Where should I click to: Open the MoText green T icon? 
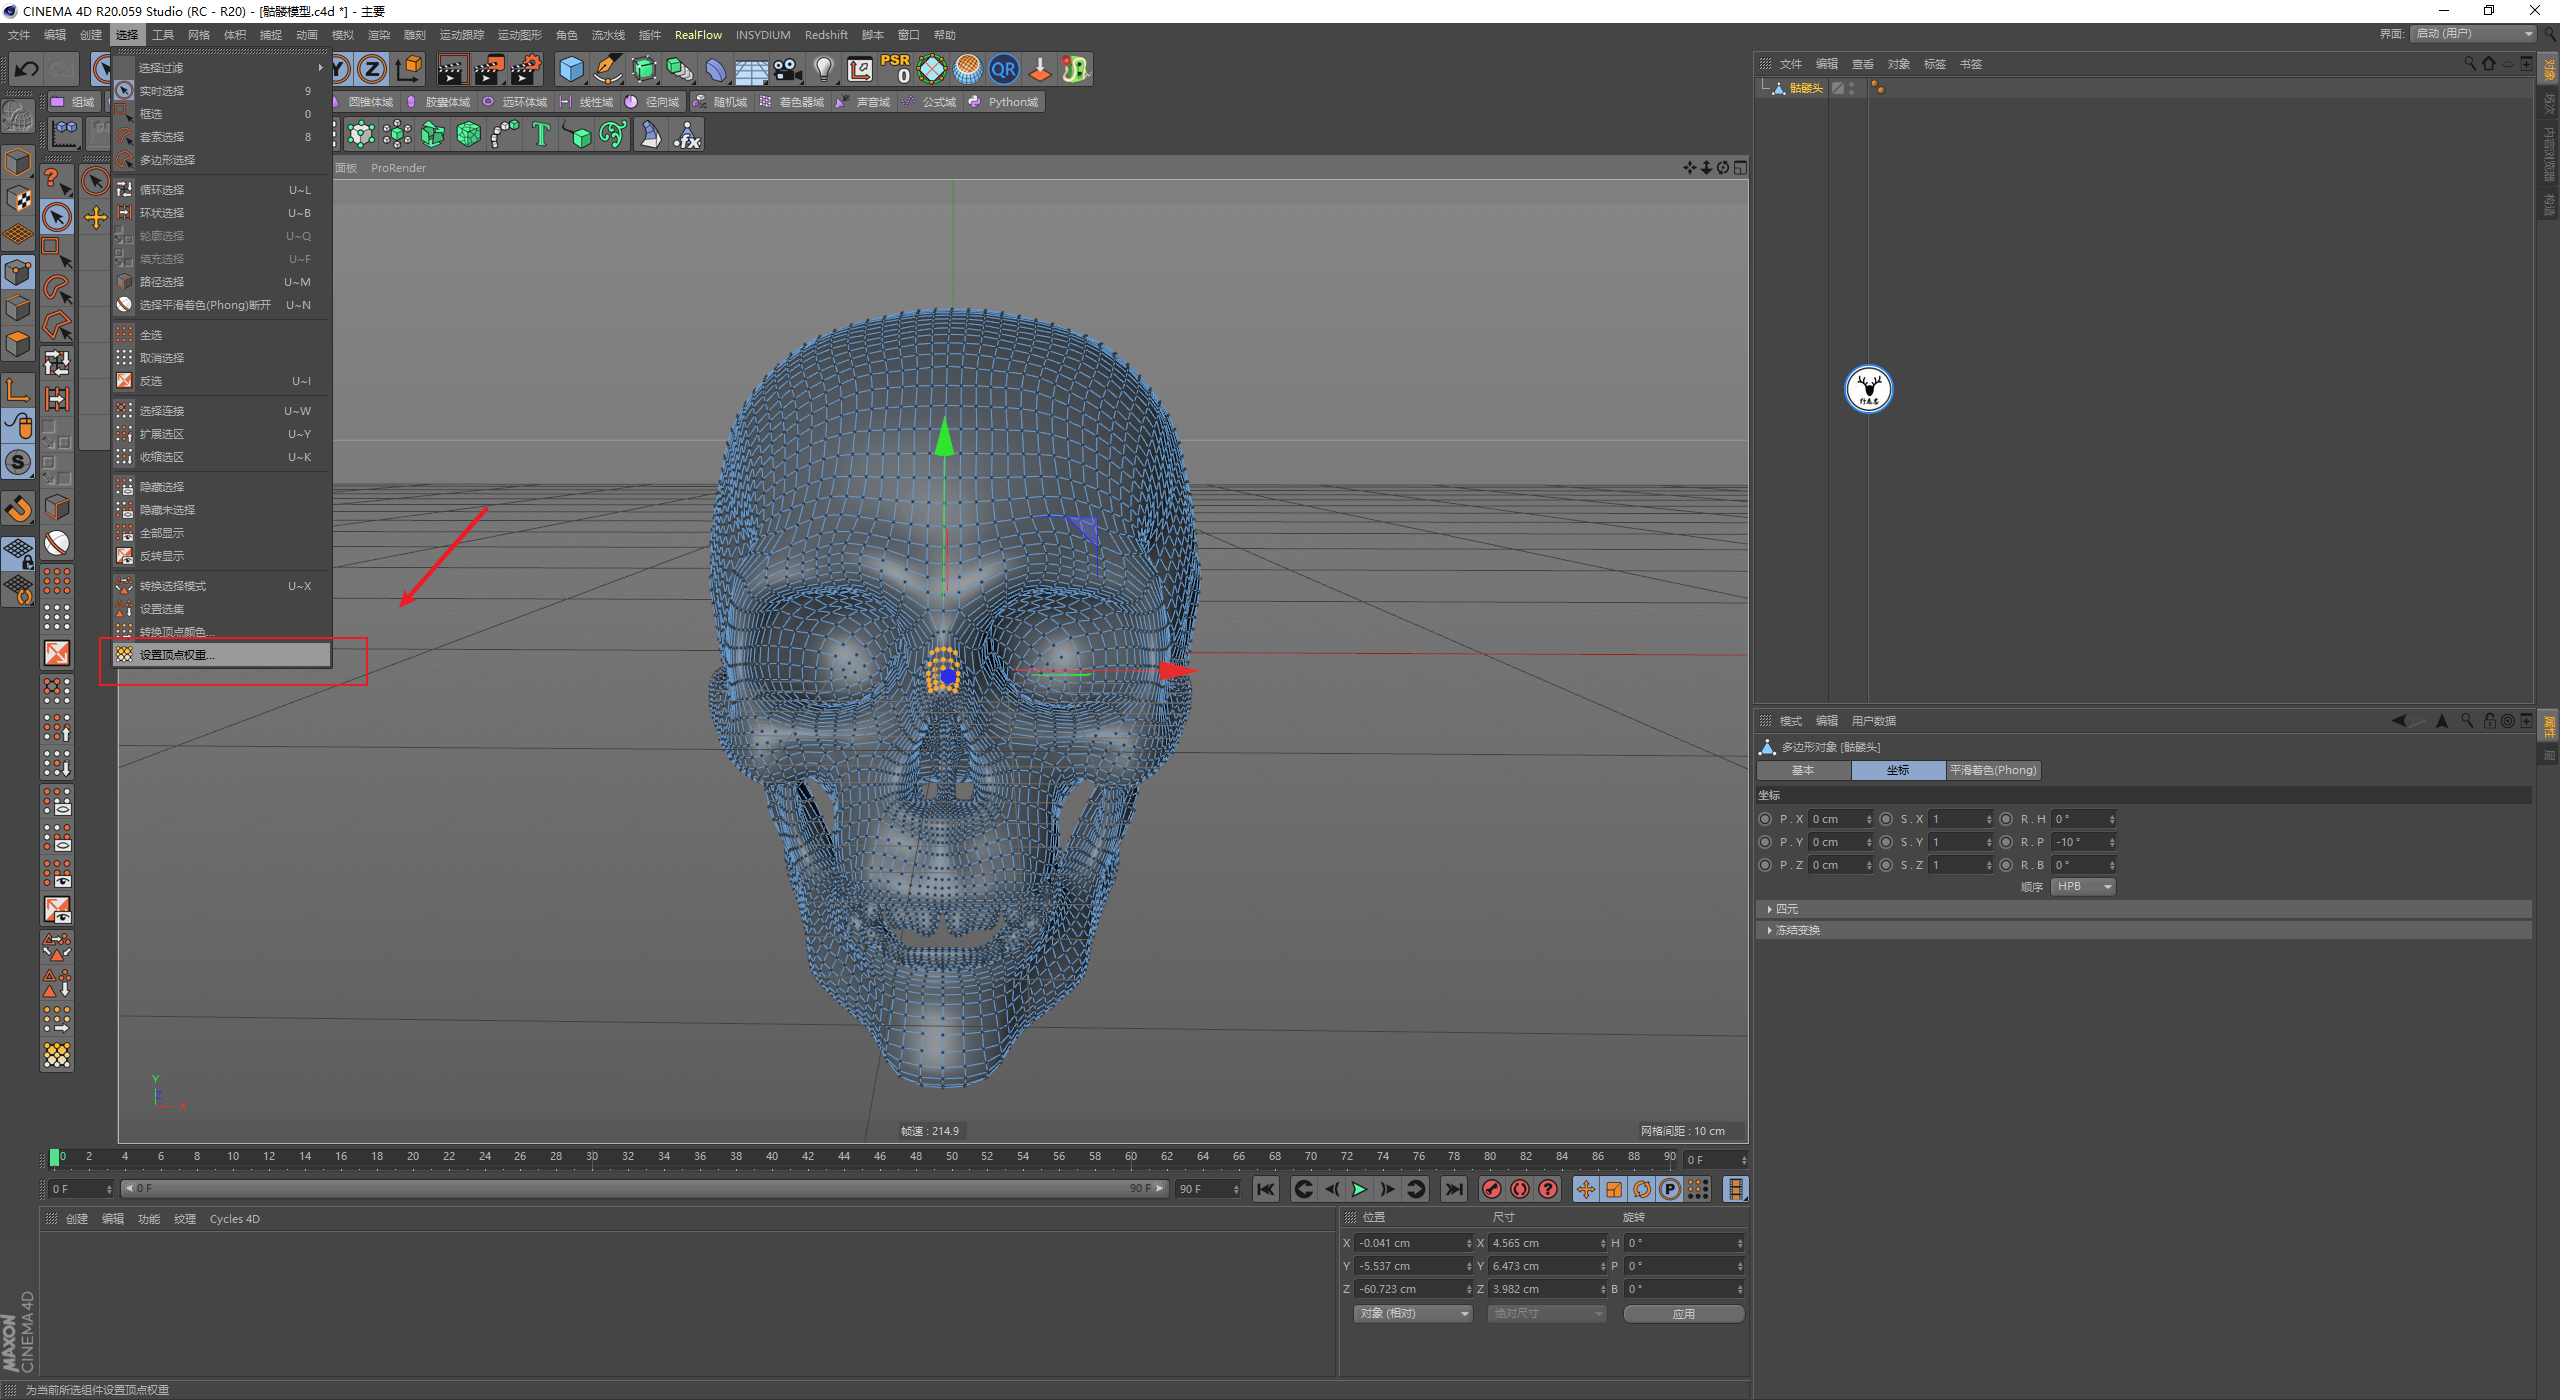point(541,134)
